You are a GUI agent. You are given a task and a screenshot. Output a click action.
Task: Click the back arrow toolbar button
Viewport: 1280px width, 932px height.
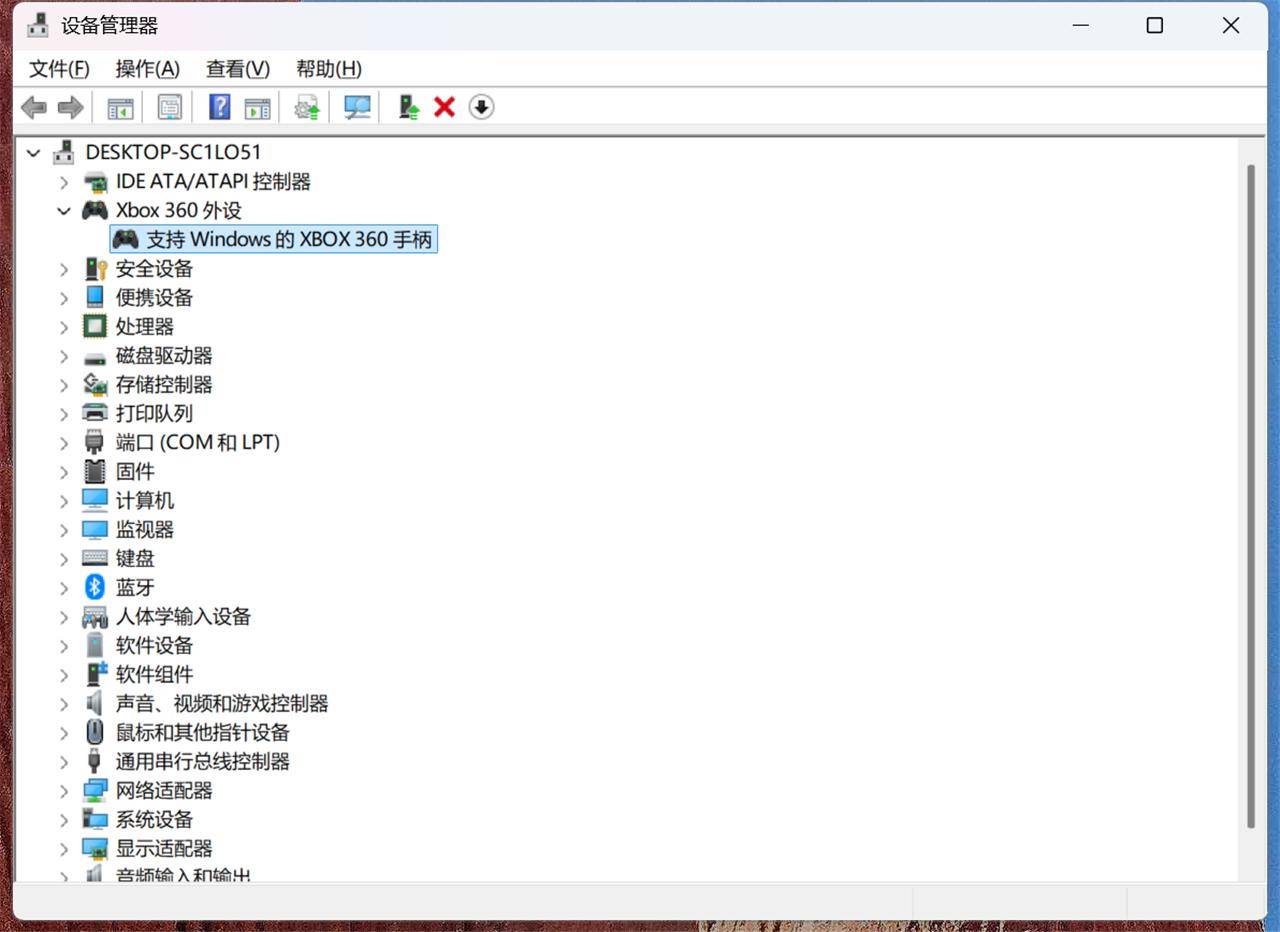34,107
